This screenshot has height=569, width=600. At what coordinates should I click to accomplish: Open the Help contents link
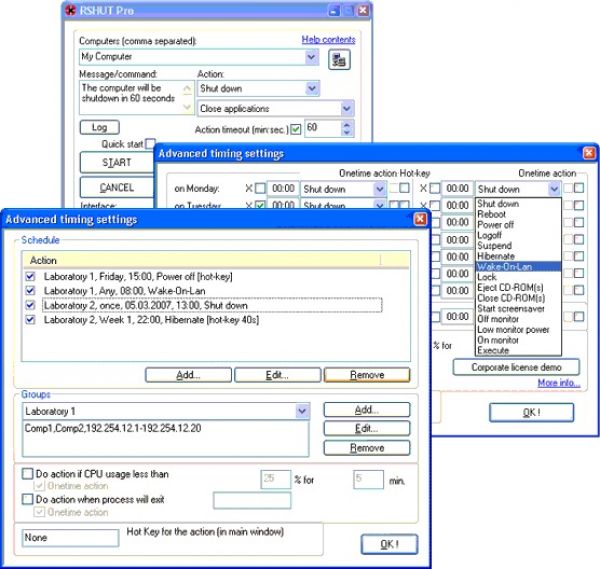(x=328, y=39)
